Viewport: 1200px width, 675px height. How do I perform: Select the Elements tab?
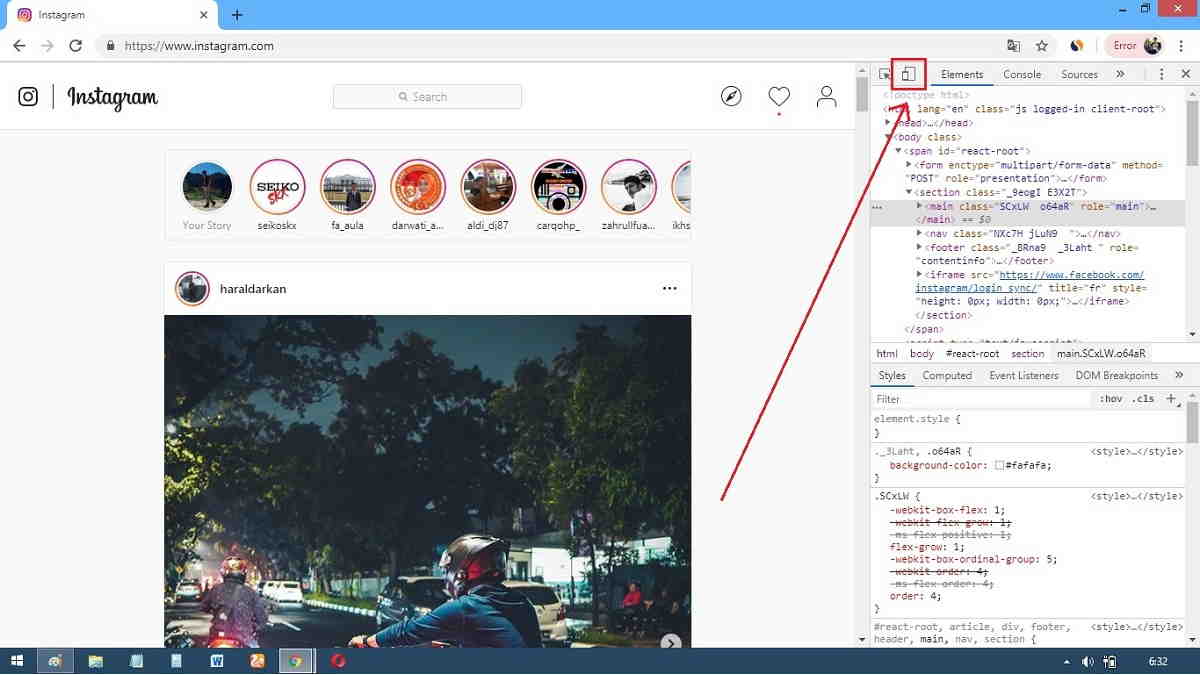(962, 74)
